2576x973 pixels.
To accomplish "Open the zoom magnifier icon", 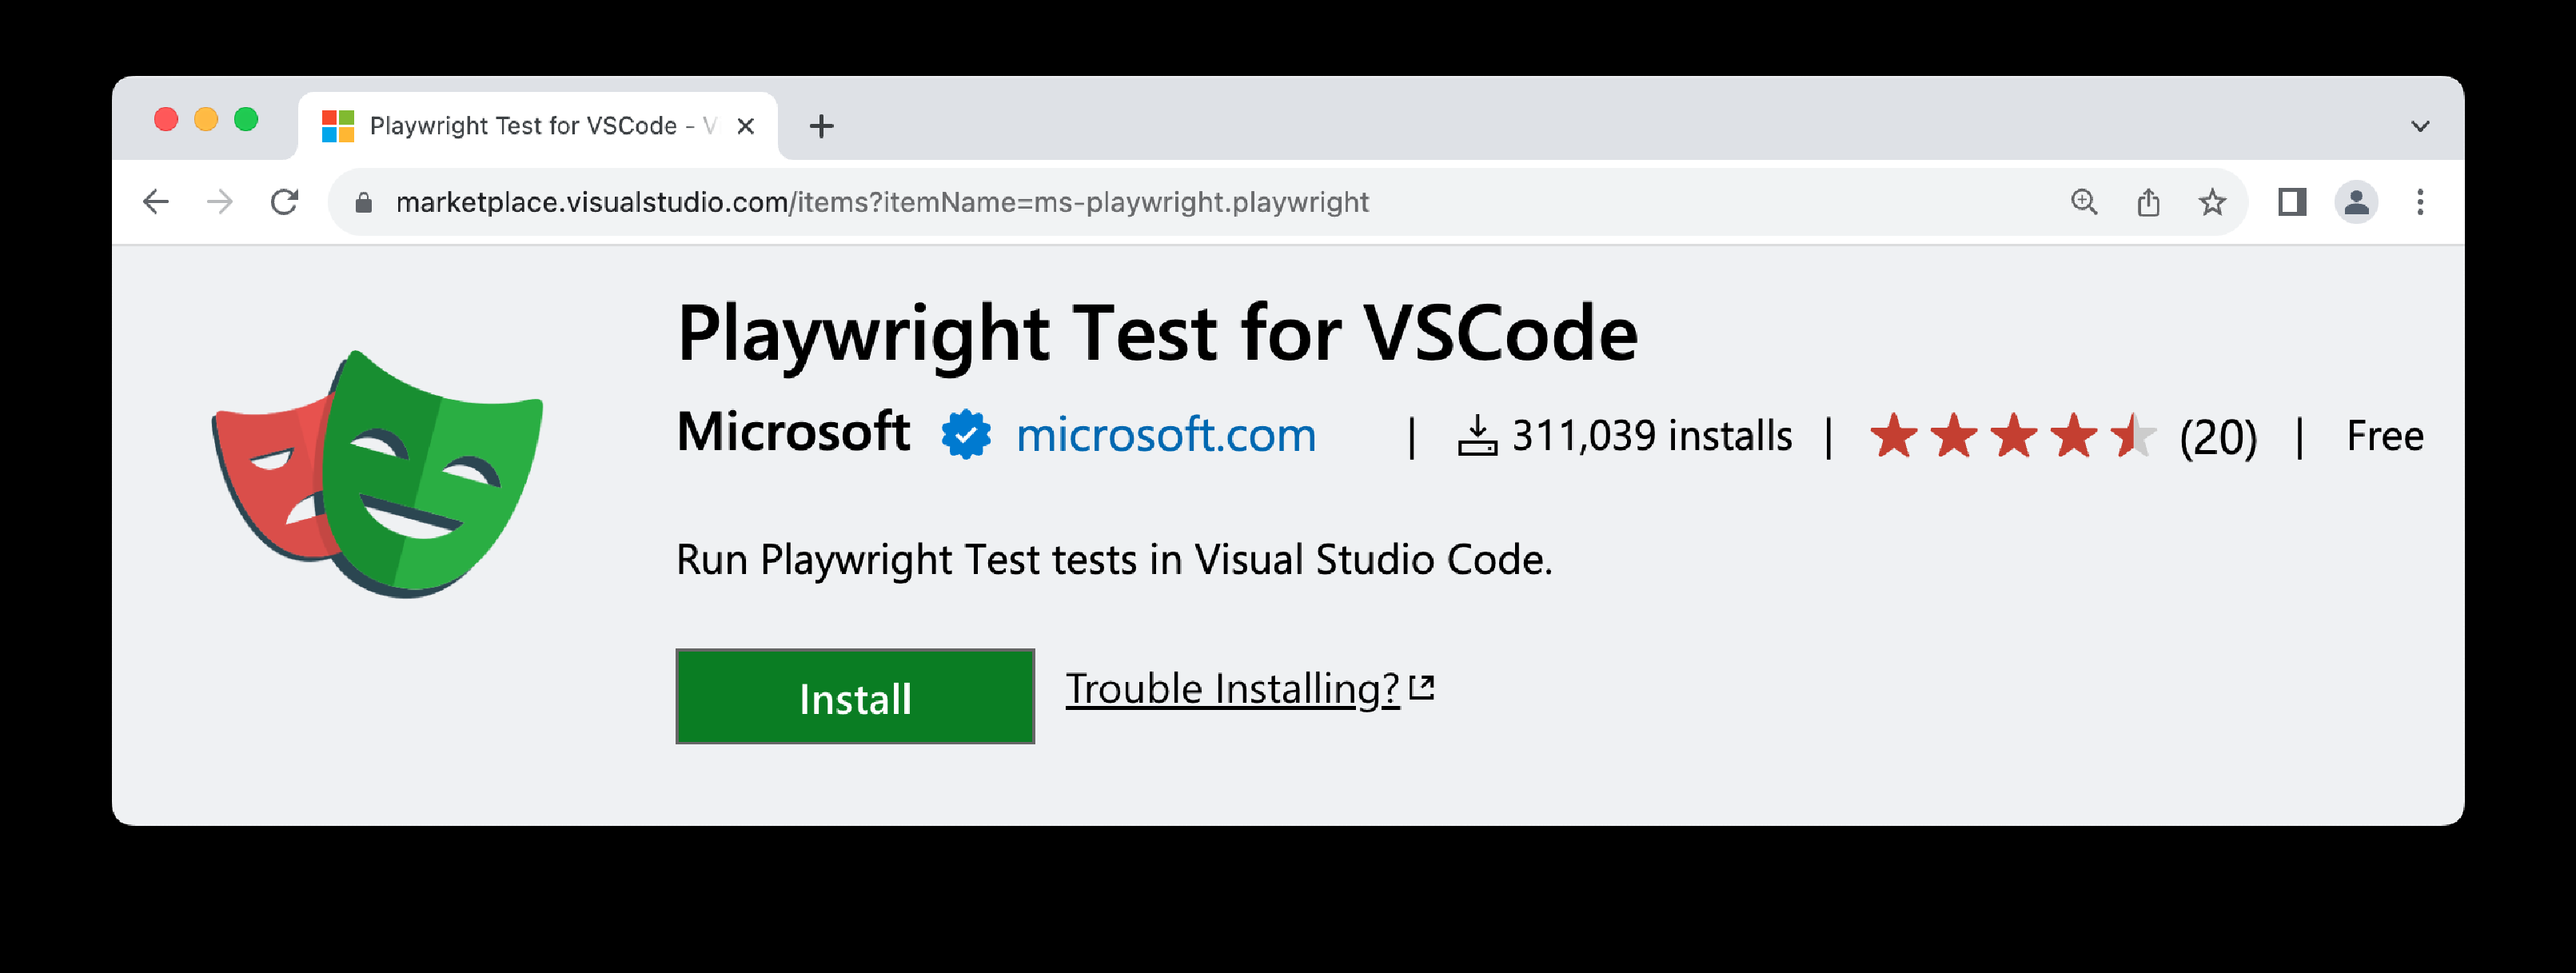I will pyautogui.click(x=2084, y=202).
